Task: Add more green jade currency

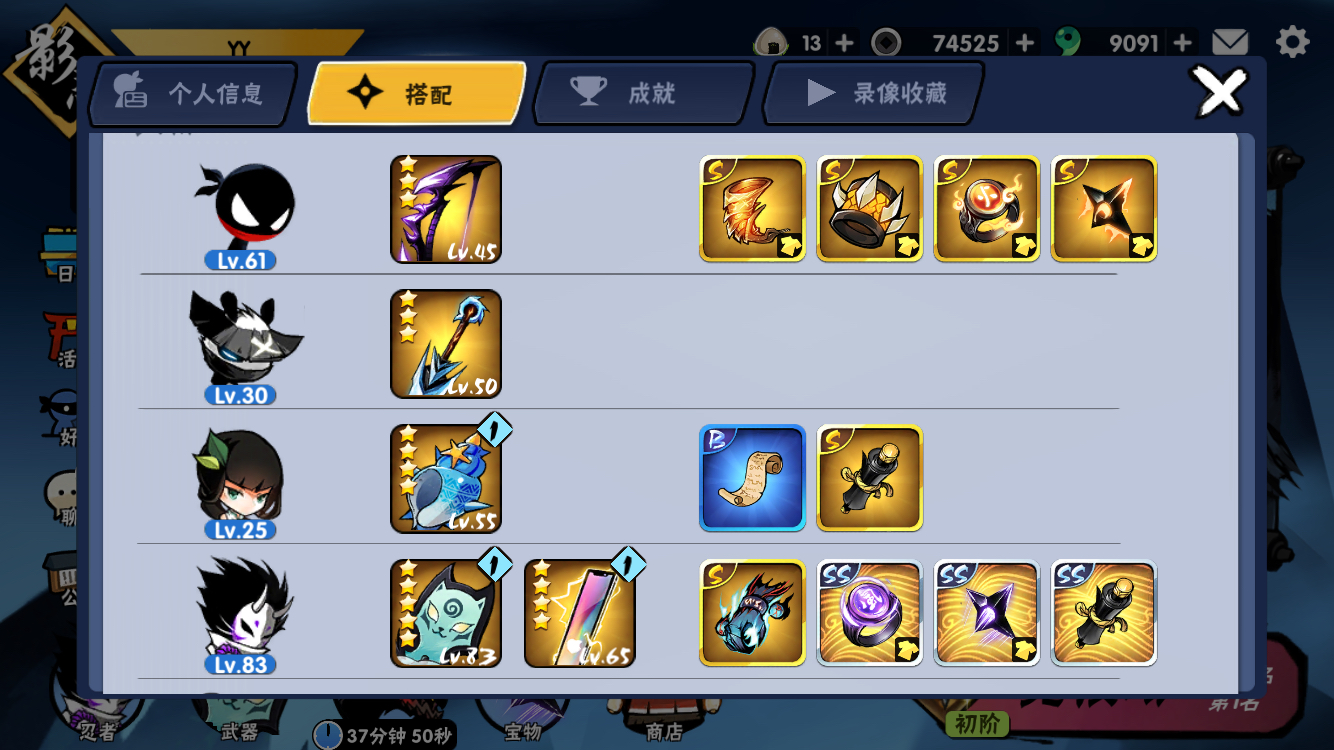Action: (1183, 43)
